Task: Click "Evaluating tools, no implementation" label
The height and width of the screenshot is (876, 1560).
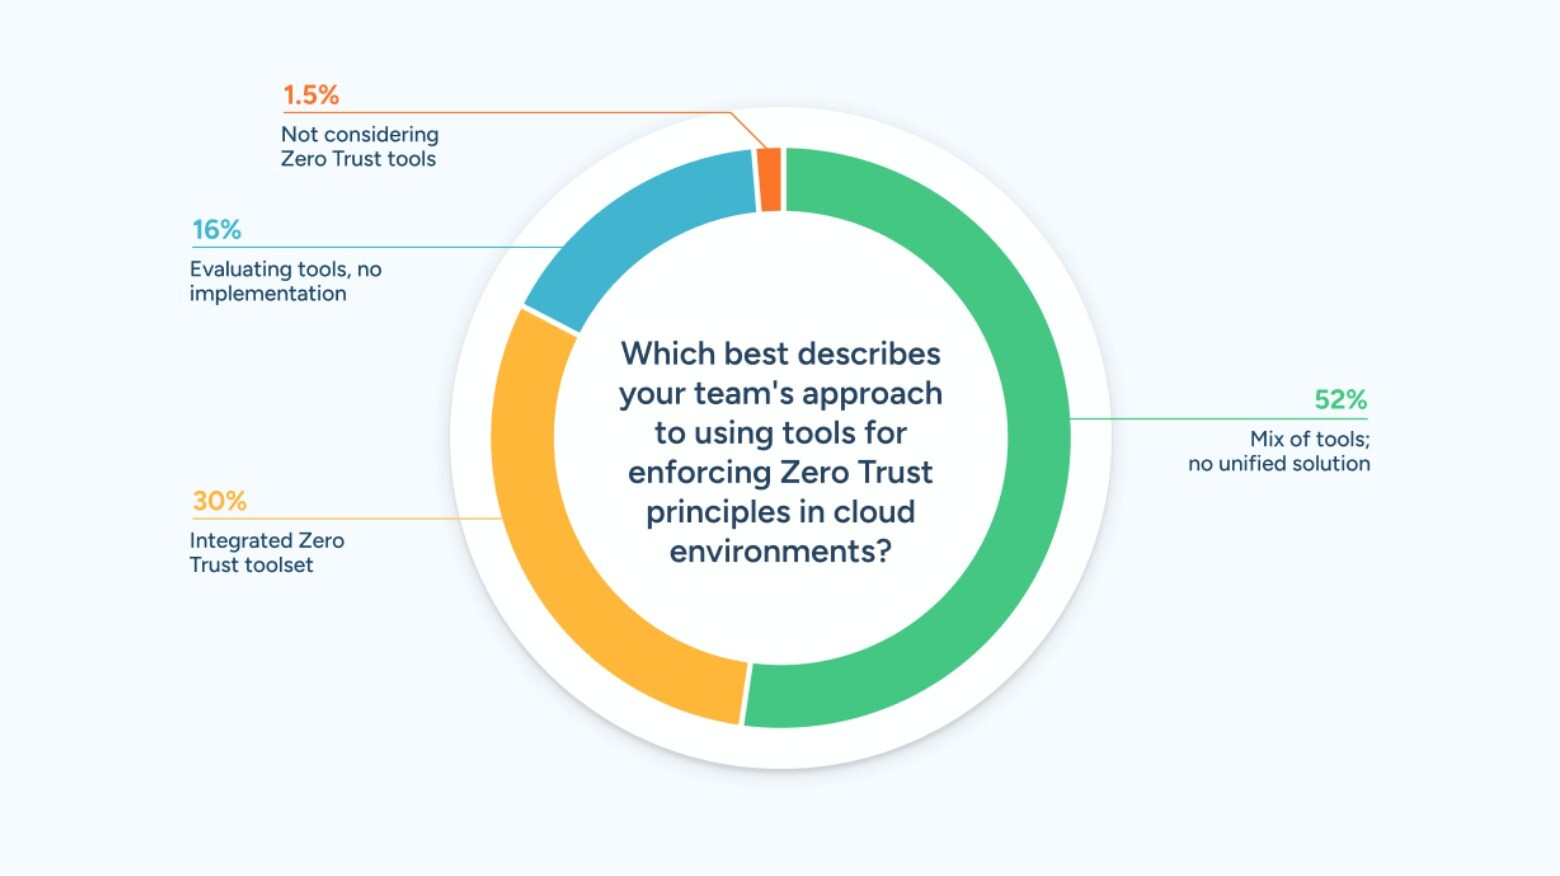Action: [285, 281]
